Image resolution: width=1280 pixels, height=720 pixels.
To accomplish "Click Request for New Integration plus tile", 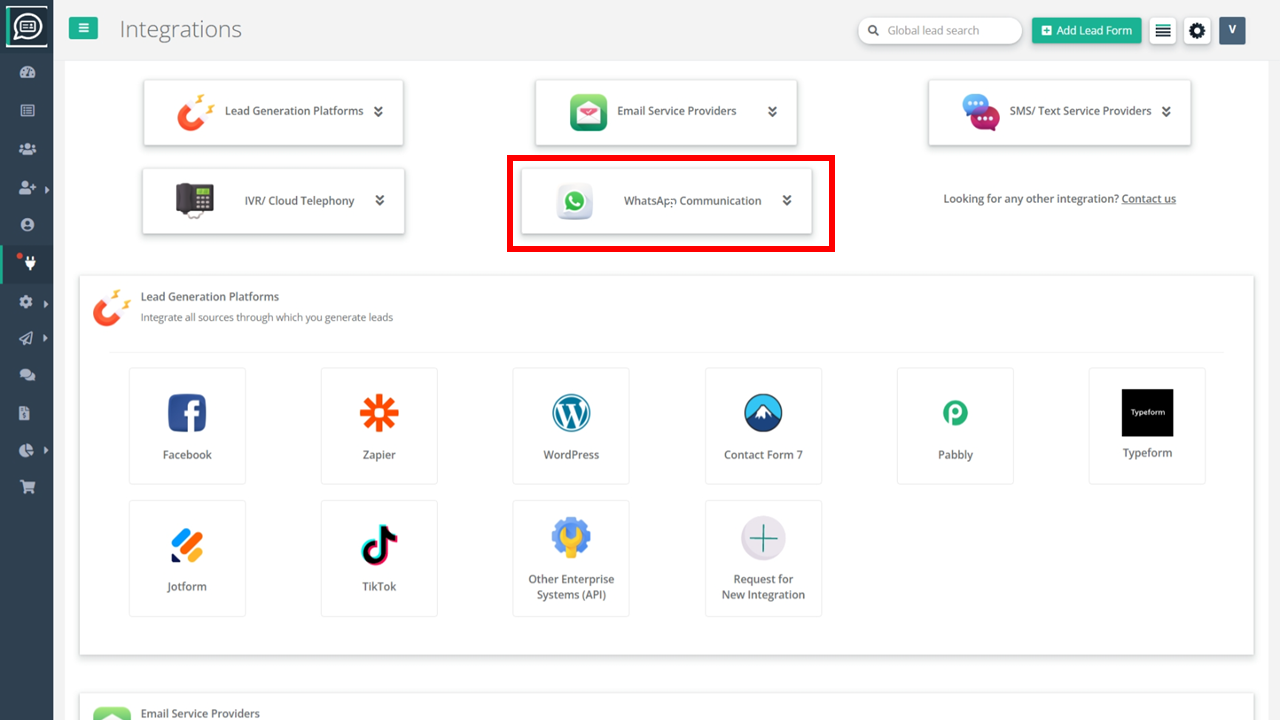I will pyautogui.click(x=763, y=558).
